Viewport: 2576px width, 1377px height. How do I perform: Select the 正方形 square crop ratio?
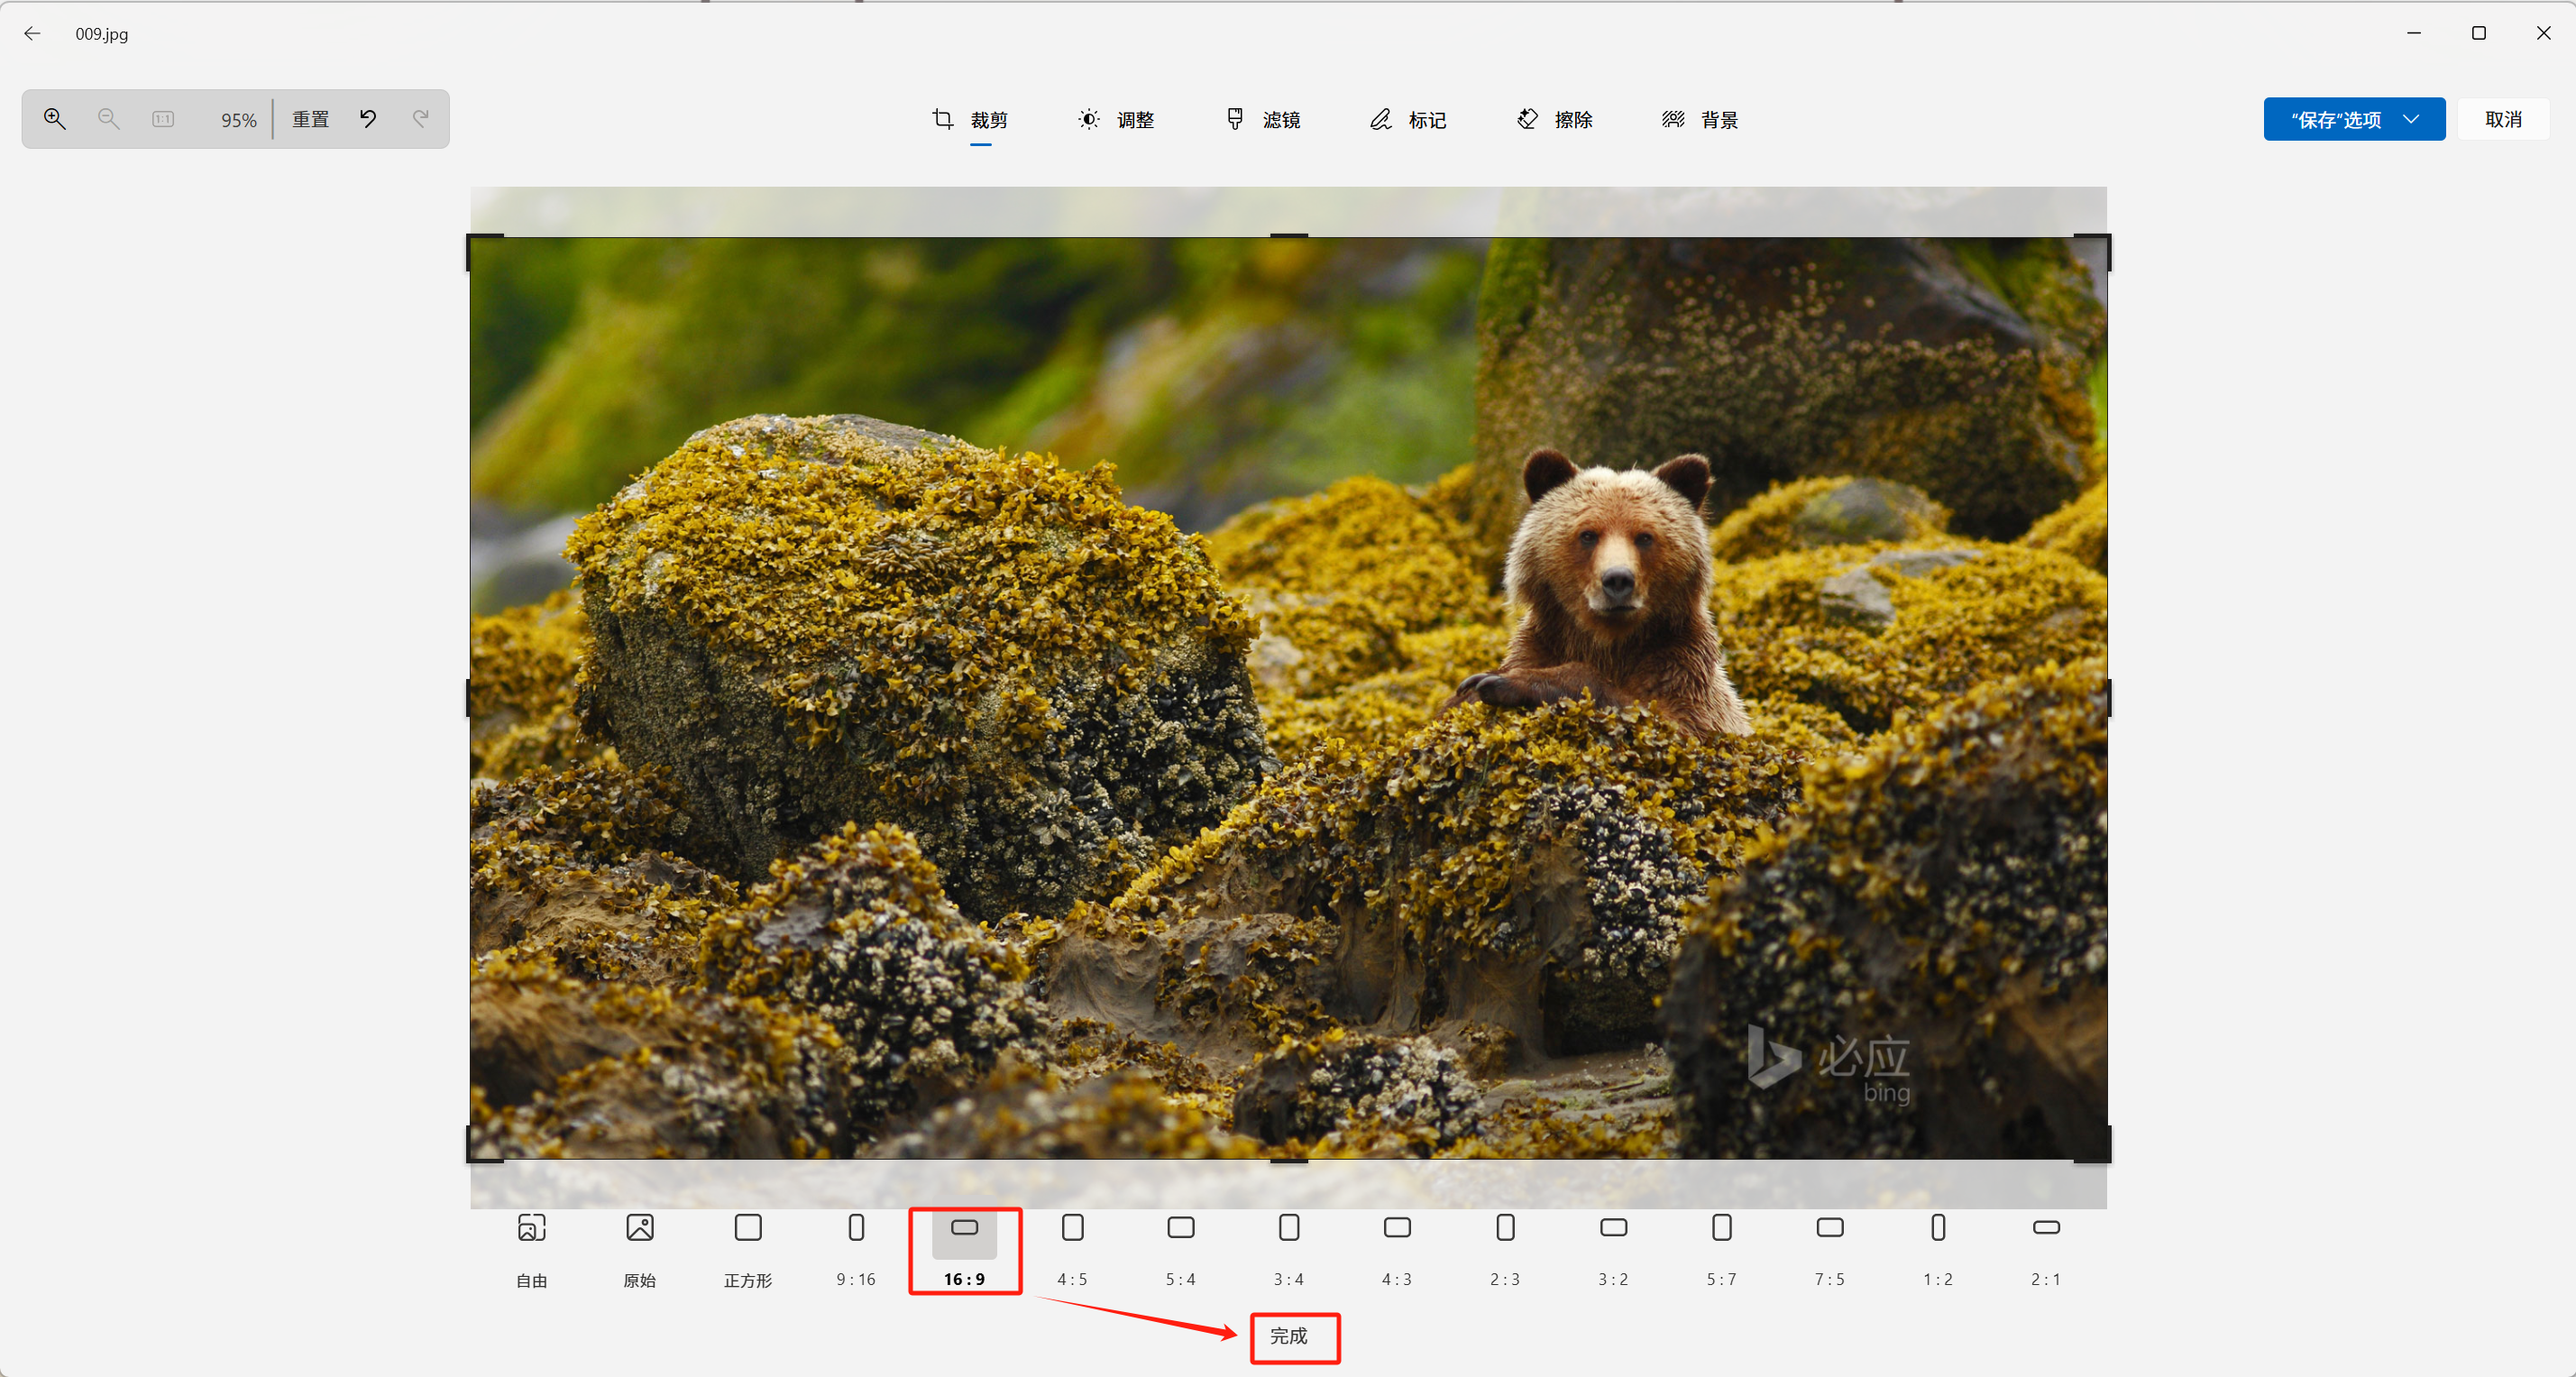pyautogui.click(x=747, y=1248)
